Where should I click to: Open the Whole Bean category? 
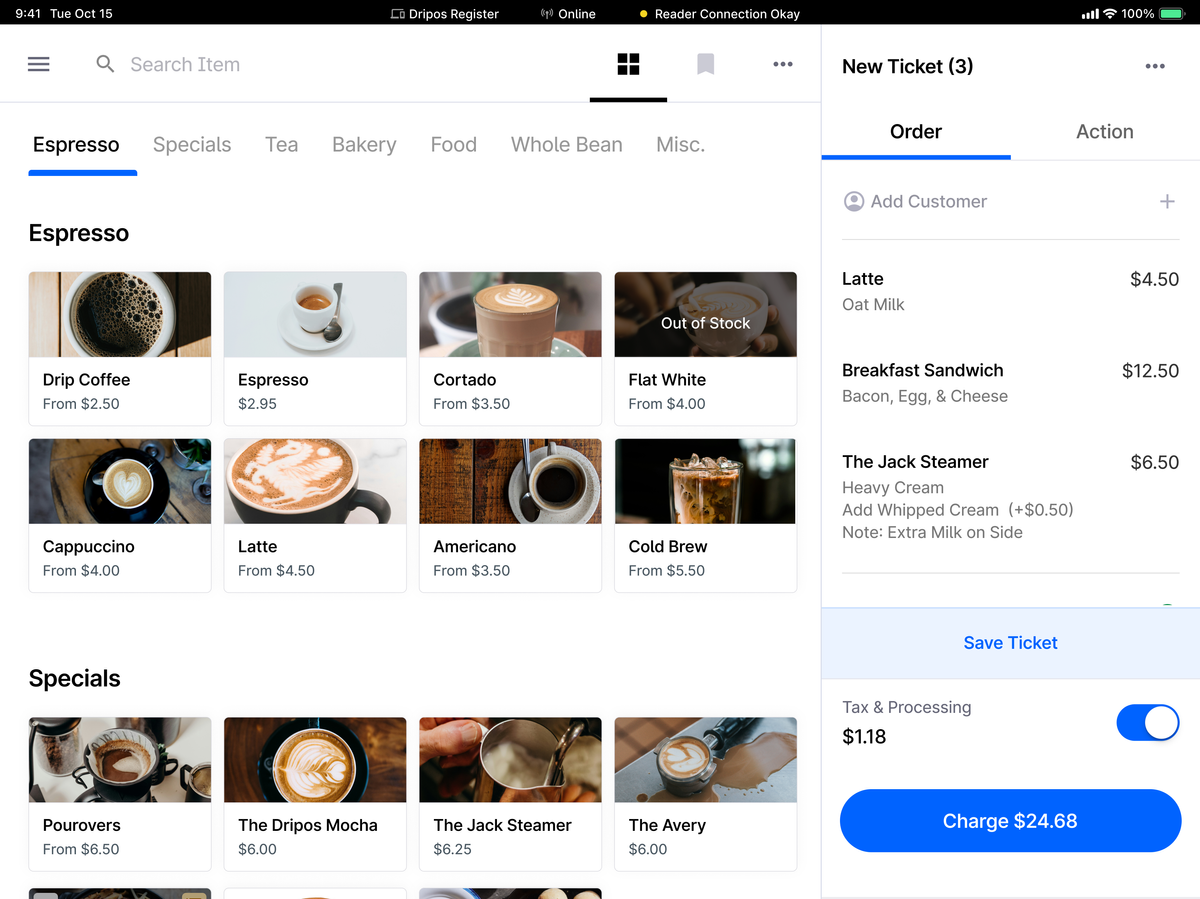(x=566, y=144)
